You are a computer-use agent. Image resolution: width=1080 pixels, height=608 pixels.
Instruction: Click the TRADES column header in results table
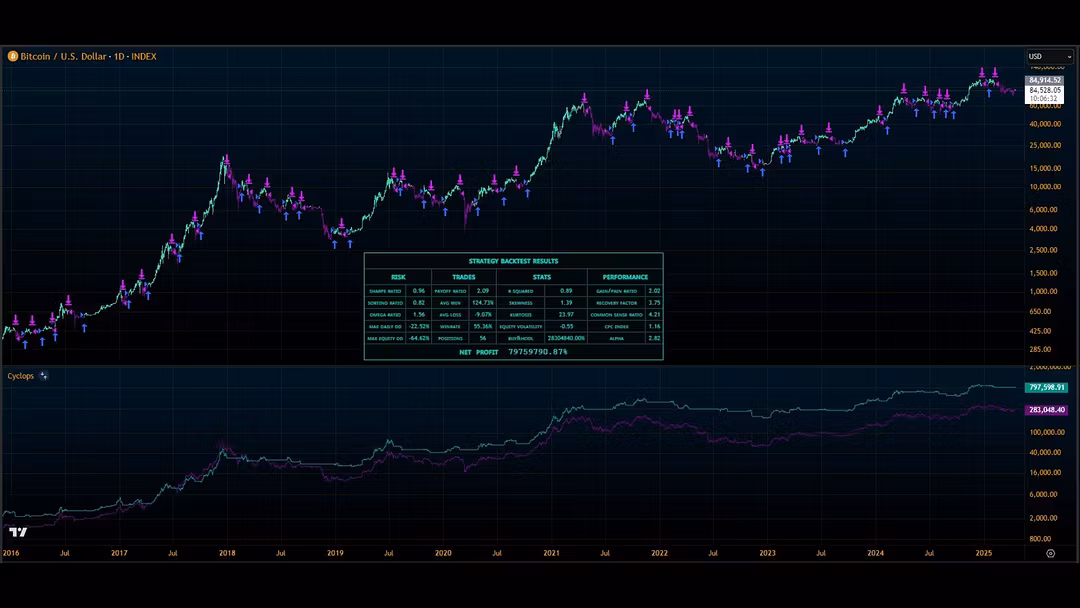pos(464,277)
